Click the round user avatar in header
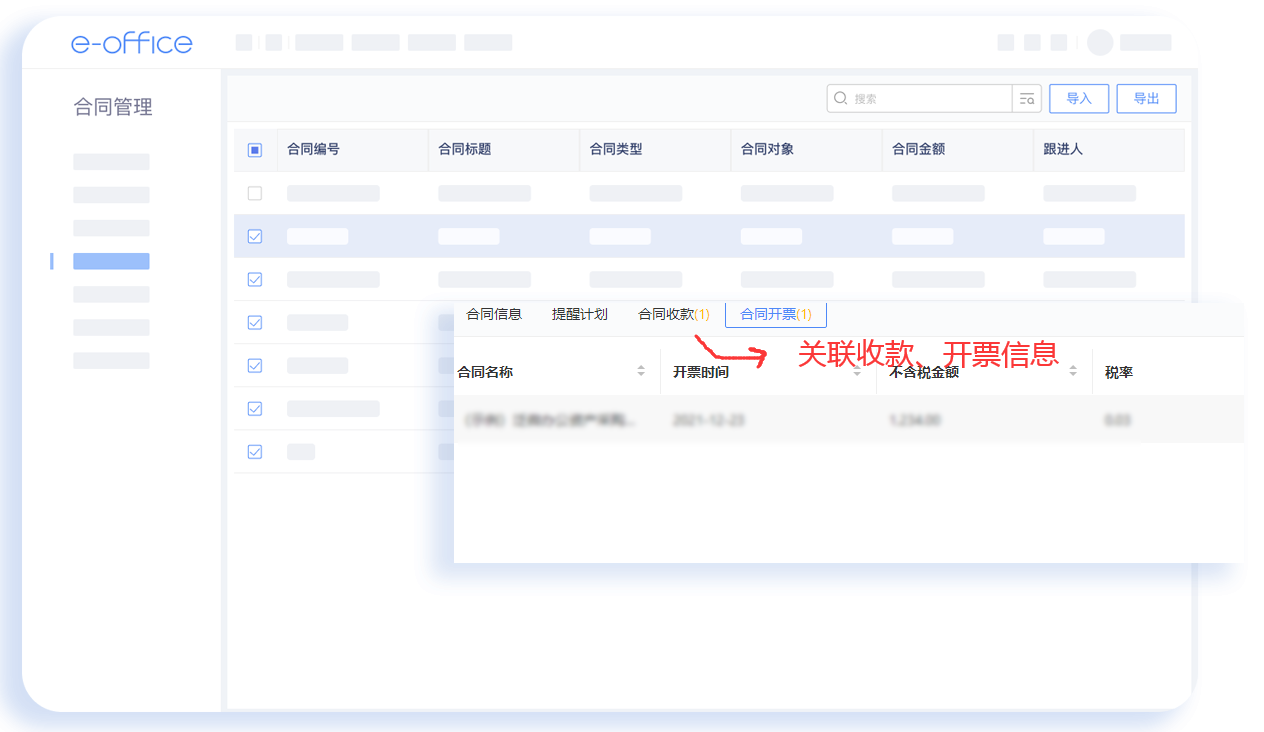Viewport: 1264px width, 732px height. [x=1100, y=42]
